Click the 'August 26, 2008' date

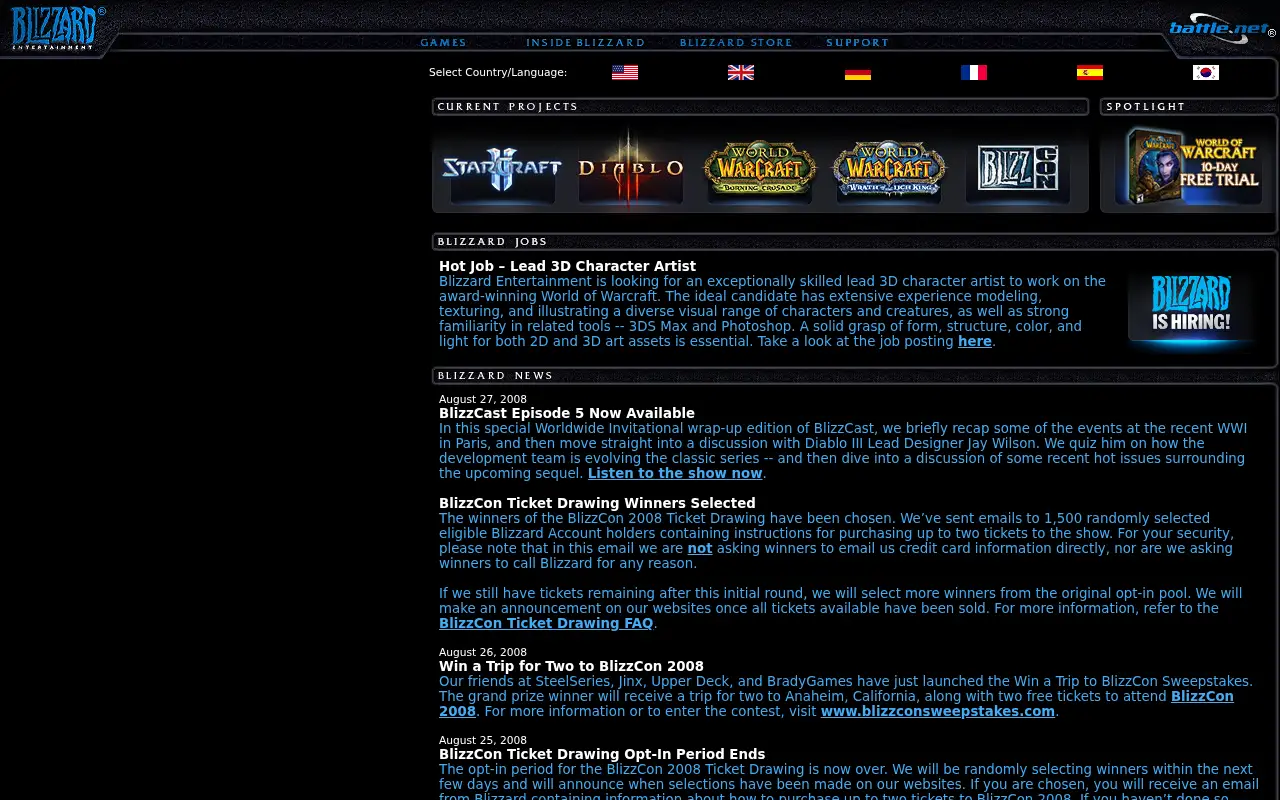pyautogui.click(x=483, y=652)
